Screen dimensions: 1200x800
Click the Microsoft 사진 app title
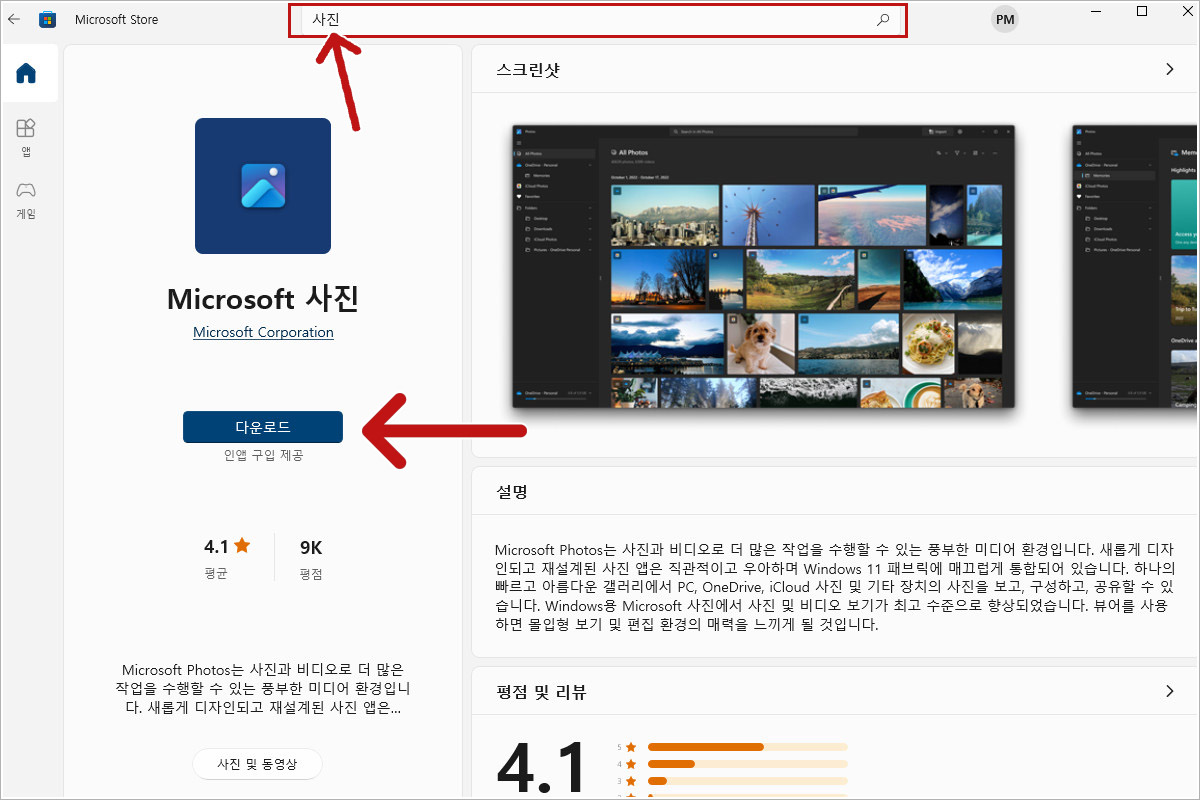(263, 298)
